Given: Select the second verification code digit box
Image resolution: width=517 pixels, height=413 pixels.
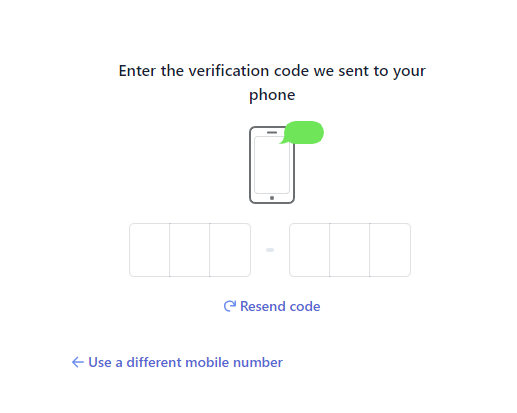Looking at the screenshot, I should click(x=190, y=250).
